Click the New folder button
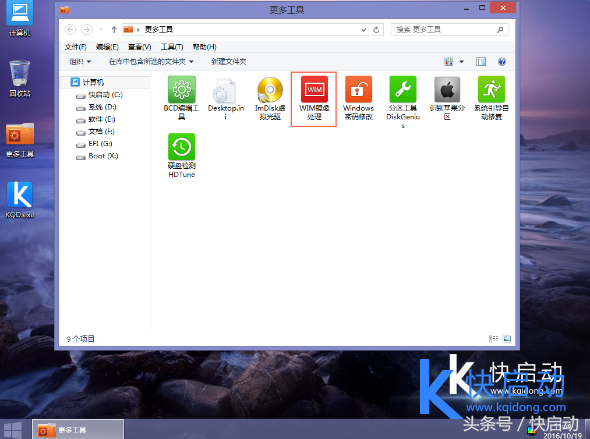The width and height of the screenshot is (590, 439). click(x=229, y=61)
